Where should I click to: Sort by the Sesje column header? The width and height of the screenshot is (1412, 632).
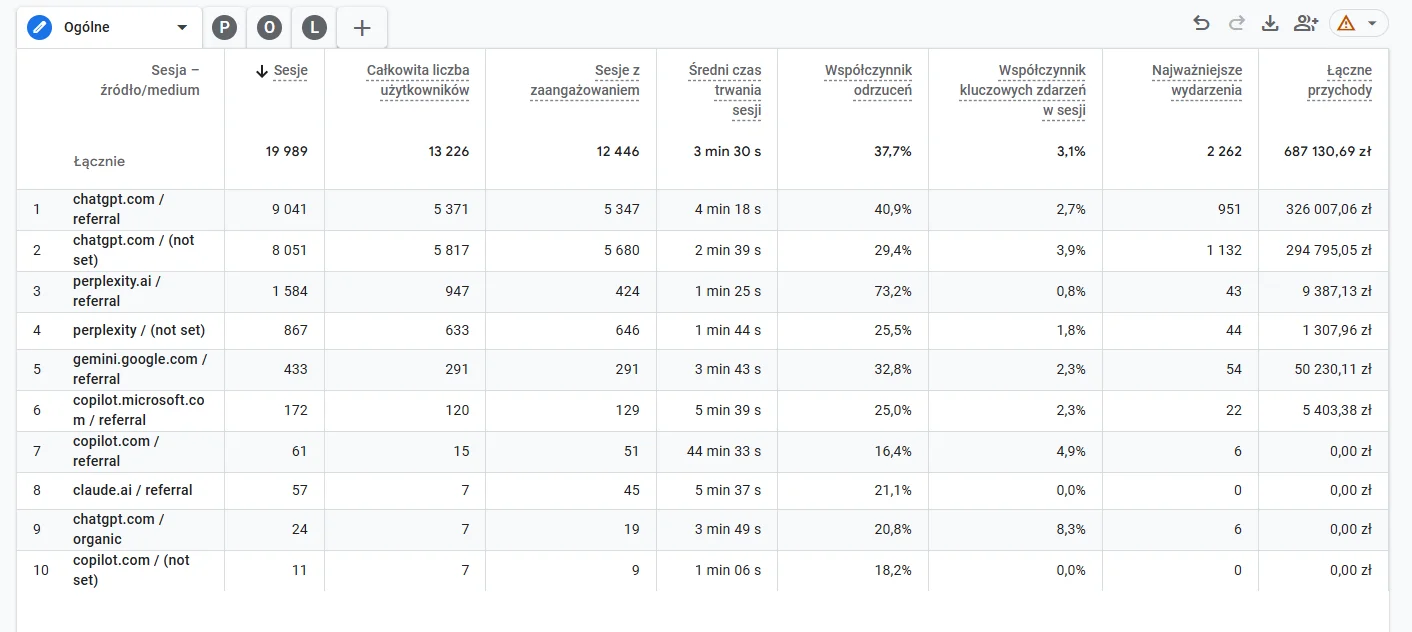pyautogui.click(x=282, y=71)
